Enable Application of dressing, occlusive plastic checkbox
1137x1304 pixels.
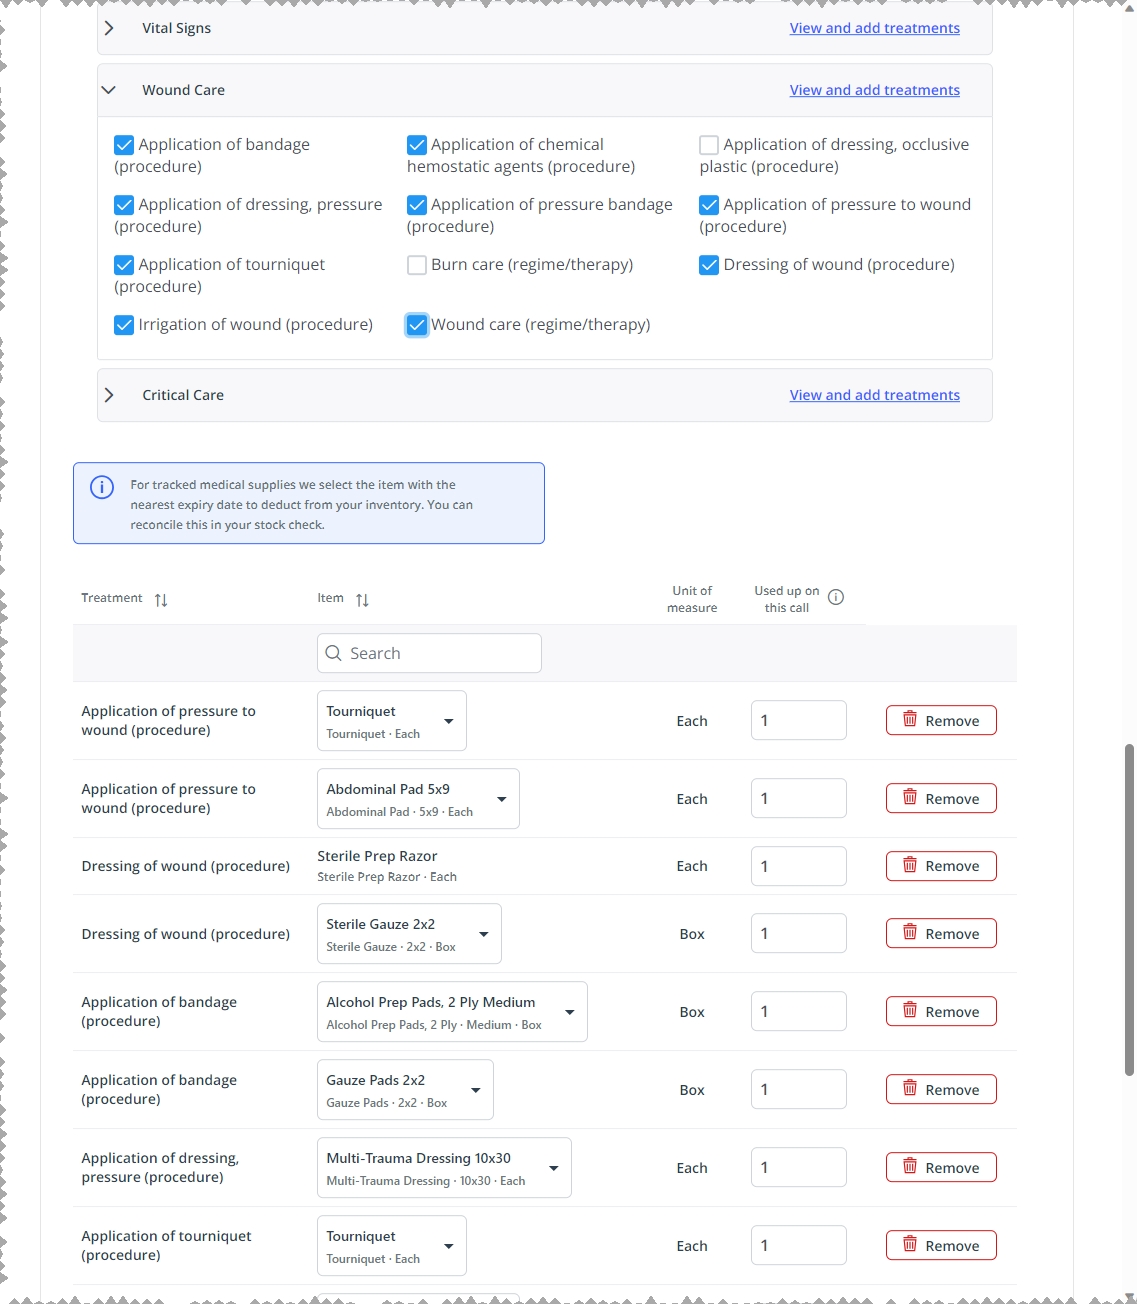pyautogui.click(x=709, y=145)
